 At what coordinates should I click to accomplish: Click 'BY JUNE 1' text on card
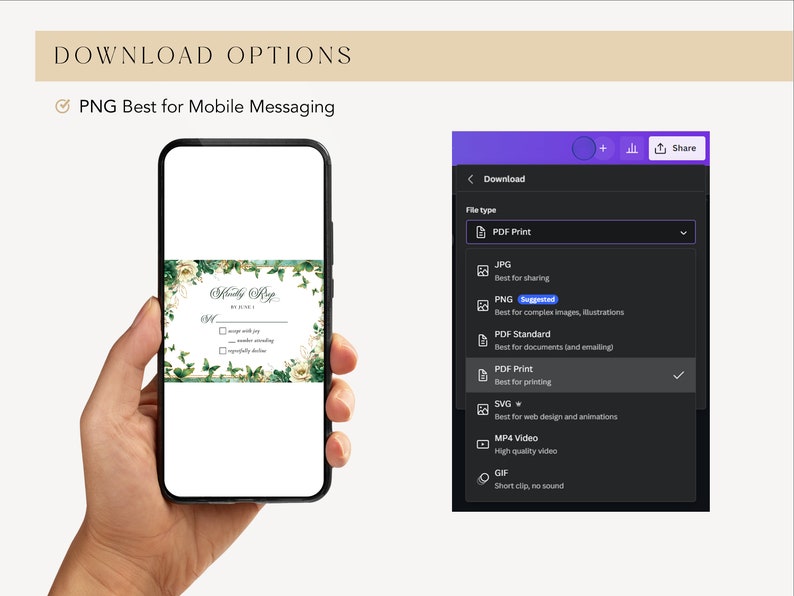pyautogui.click(x=243, y=307)
